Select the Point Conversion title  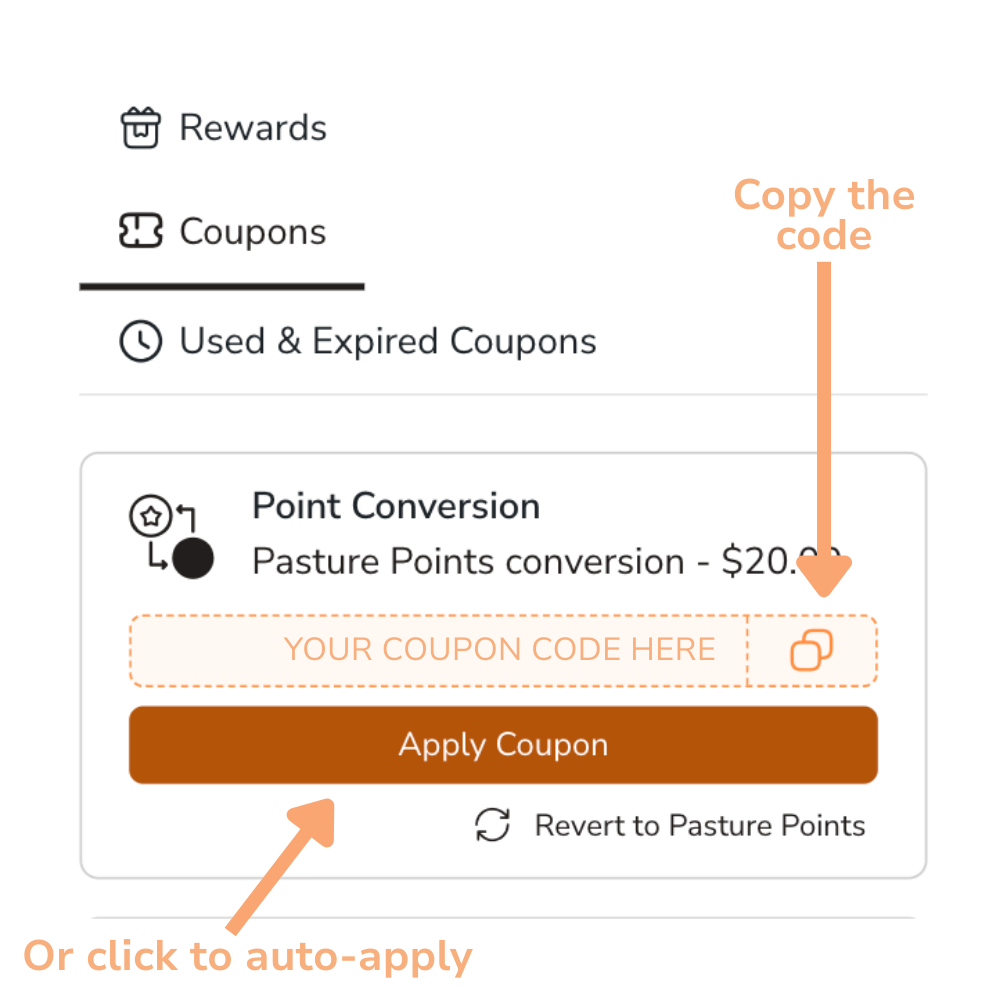pyautogui.click(x=396, y=506)
